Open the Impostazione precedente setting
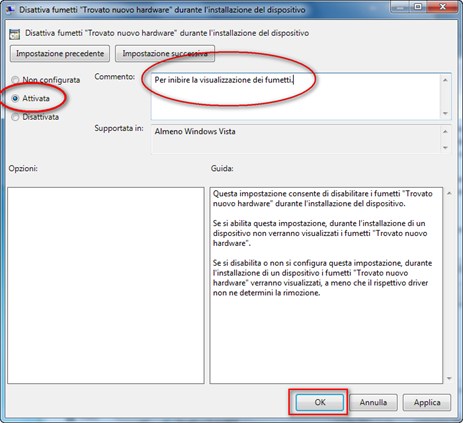463x423 pixels. pos(60,54)
